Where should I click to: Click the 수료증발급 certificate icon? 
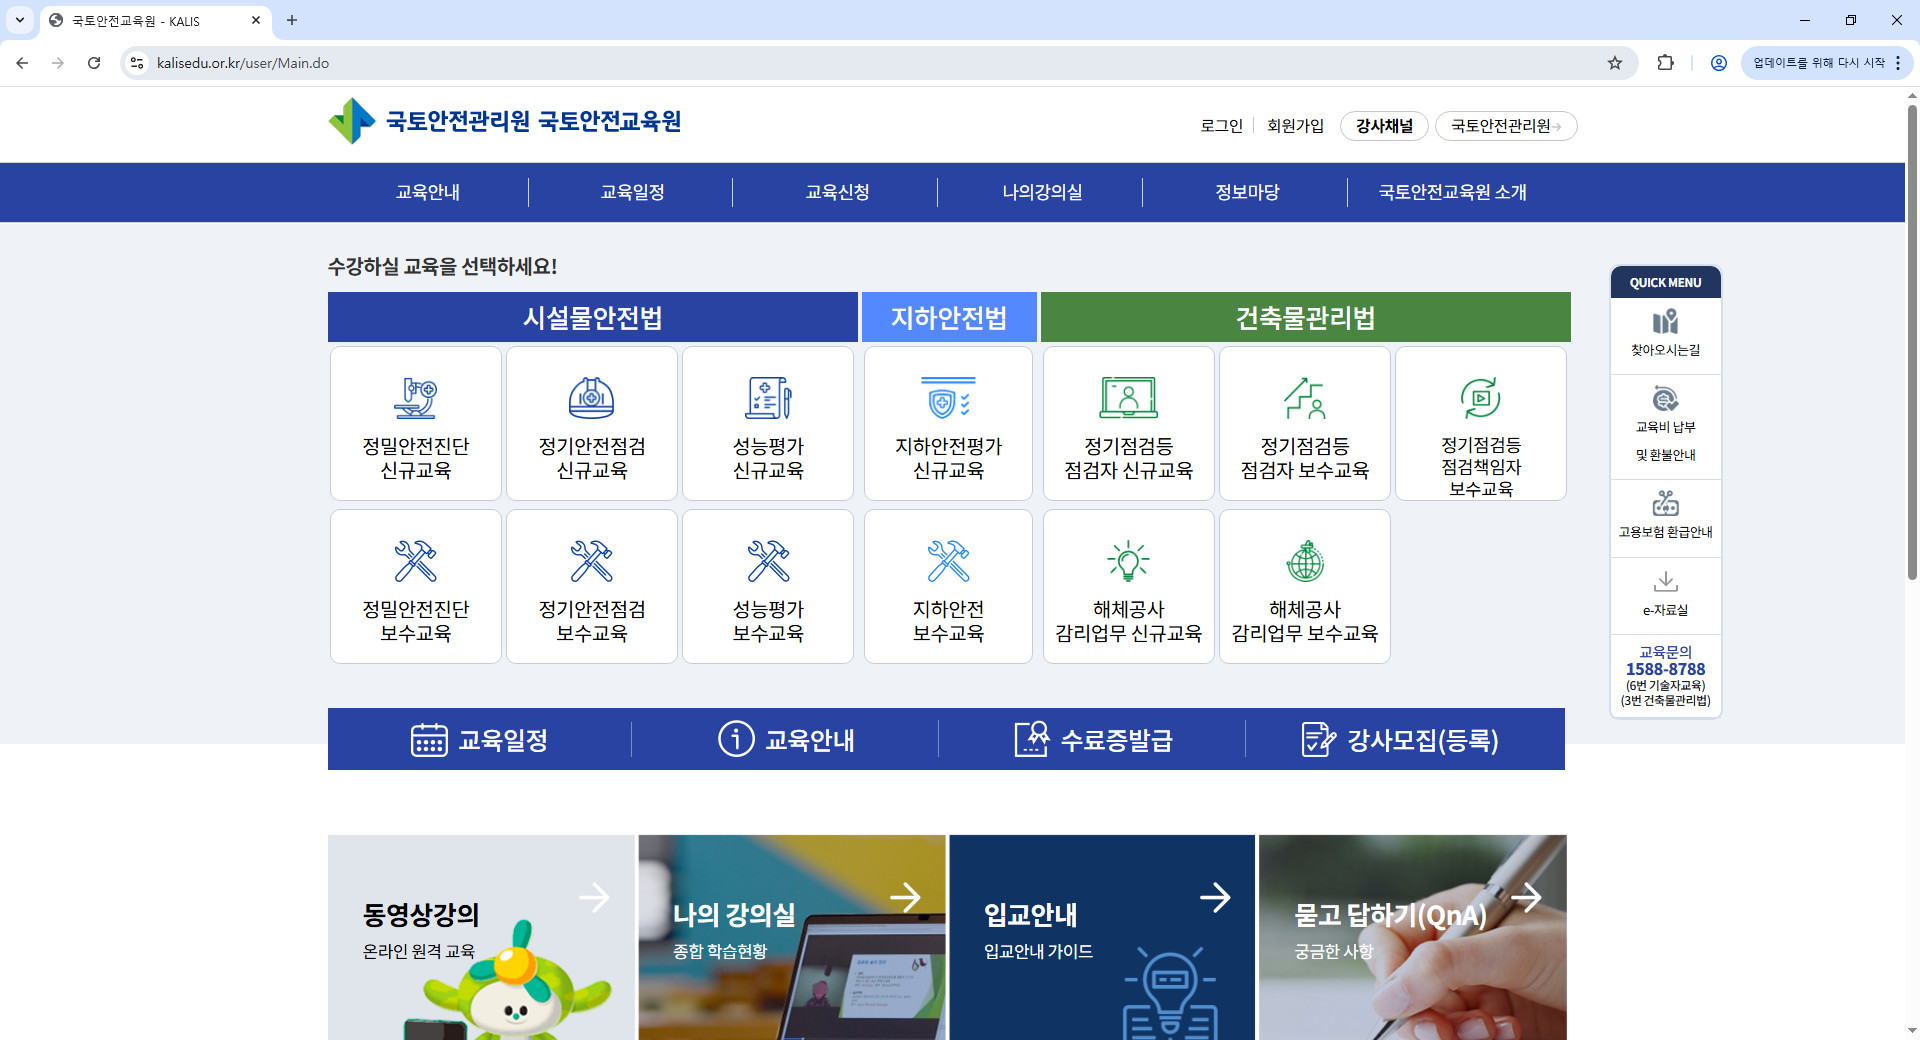point(1034,740)
